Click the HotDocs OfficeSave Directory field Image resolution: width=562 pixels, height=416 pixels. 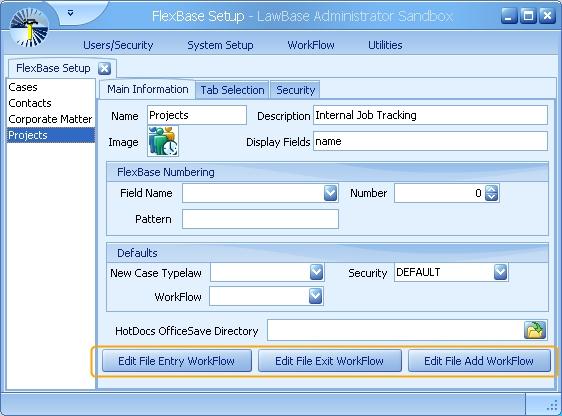[x=395, y=330]
